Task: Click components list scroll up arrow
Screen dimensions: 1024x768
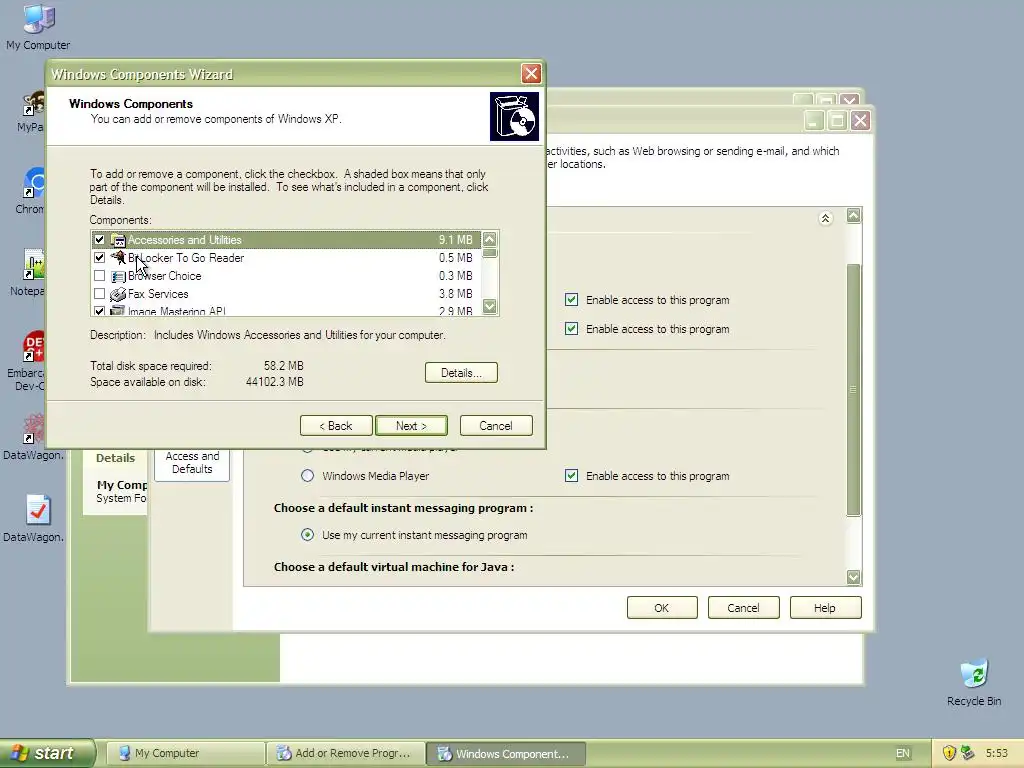Action: pyautogui.click(x=490, y=239)
